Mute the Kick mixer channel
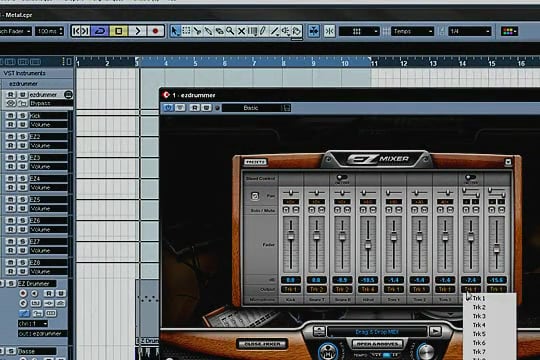This screenshot has width=540, height=360. point(296,210)
